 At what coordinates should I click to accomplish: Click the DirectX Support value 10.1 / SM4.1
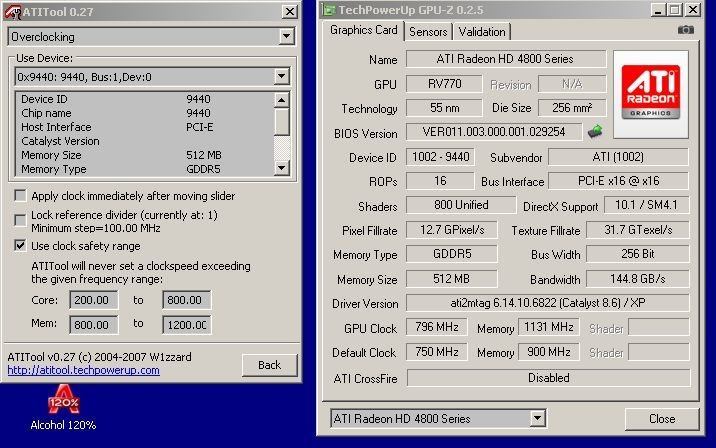[x=646, y=205]
